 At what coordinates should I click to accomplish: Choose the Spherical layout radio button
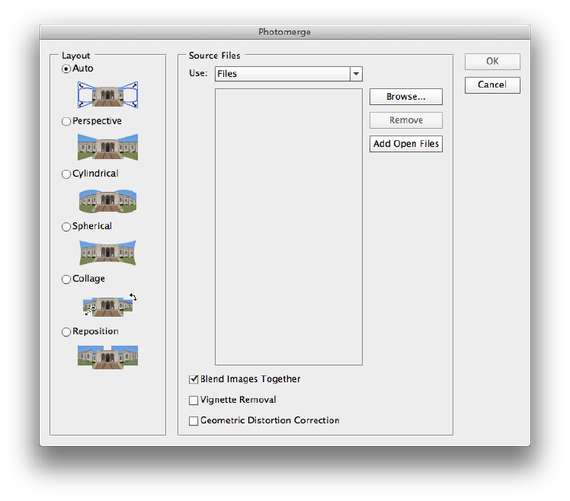pos(66,227)
